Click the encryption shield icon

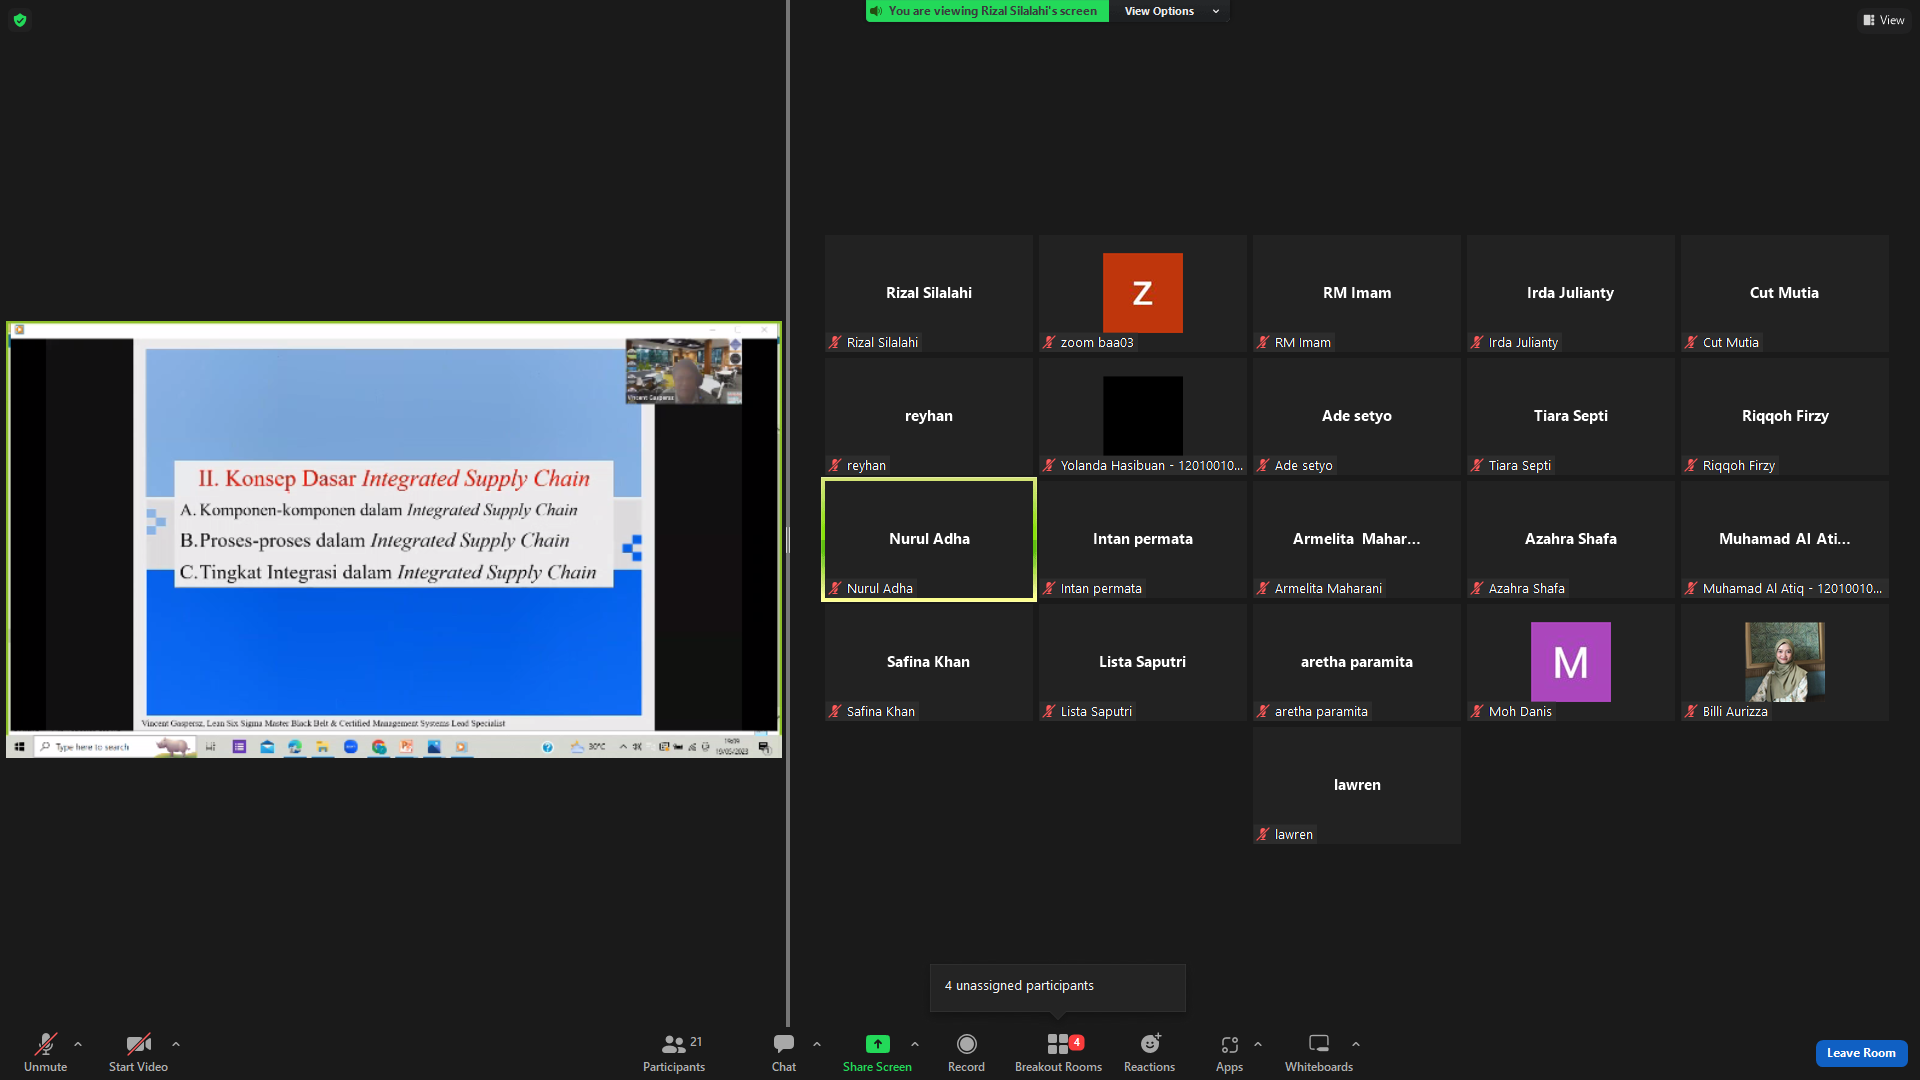(20, 20)
